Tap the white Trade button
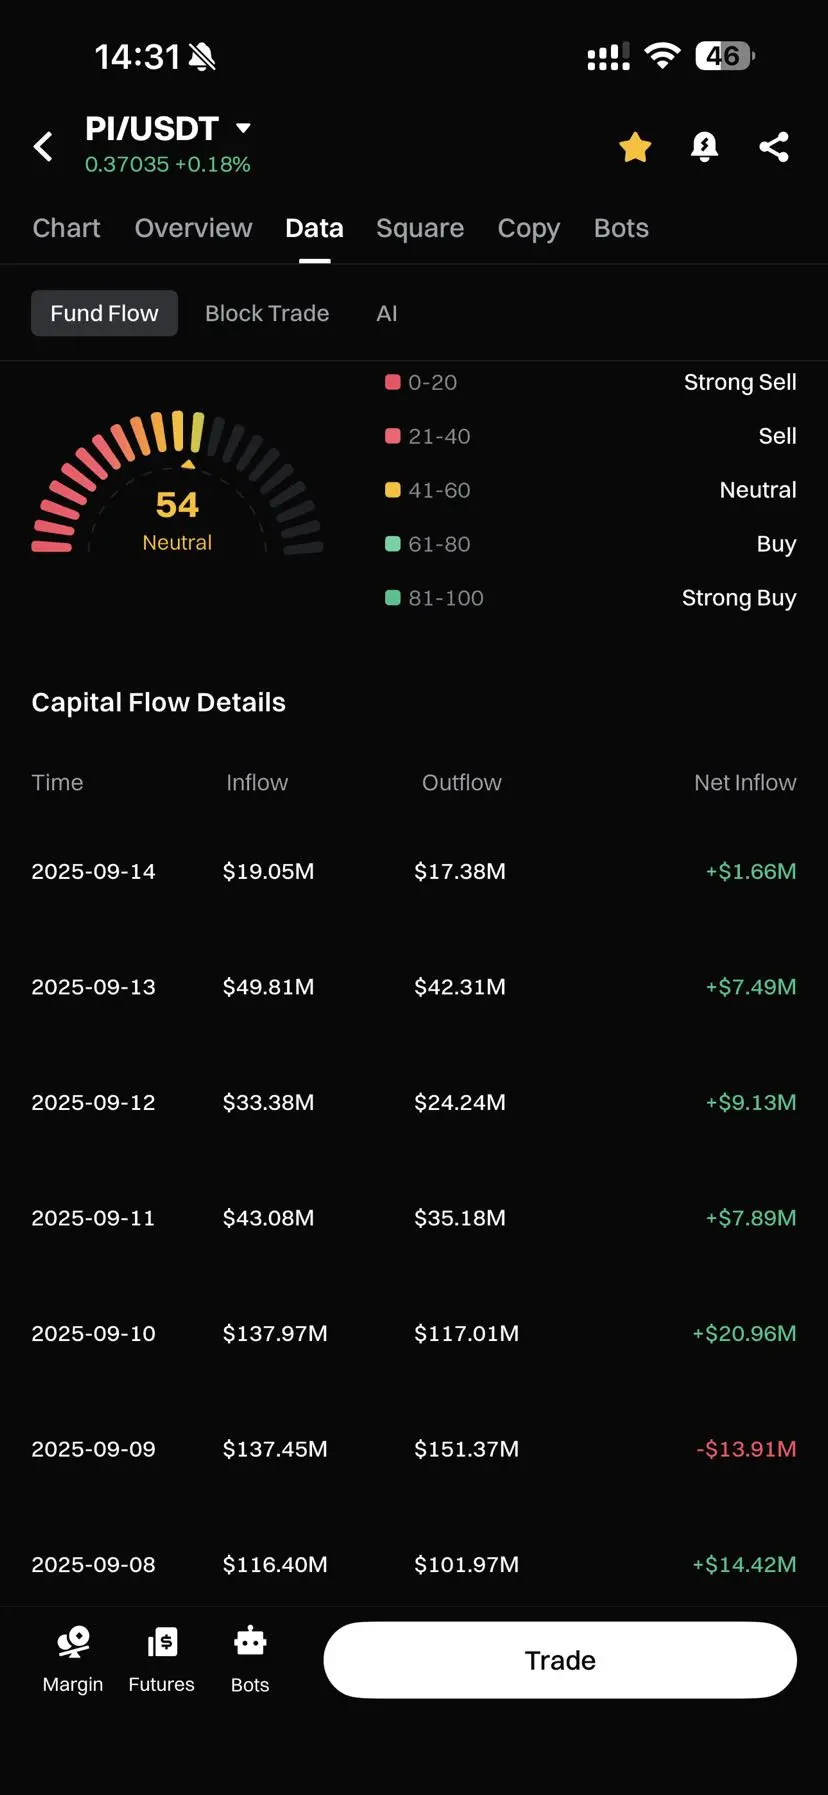828x1795 pixels. [x=560, y=1660]
